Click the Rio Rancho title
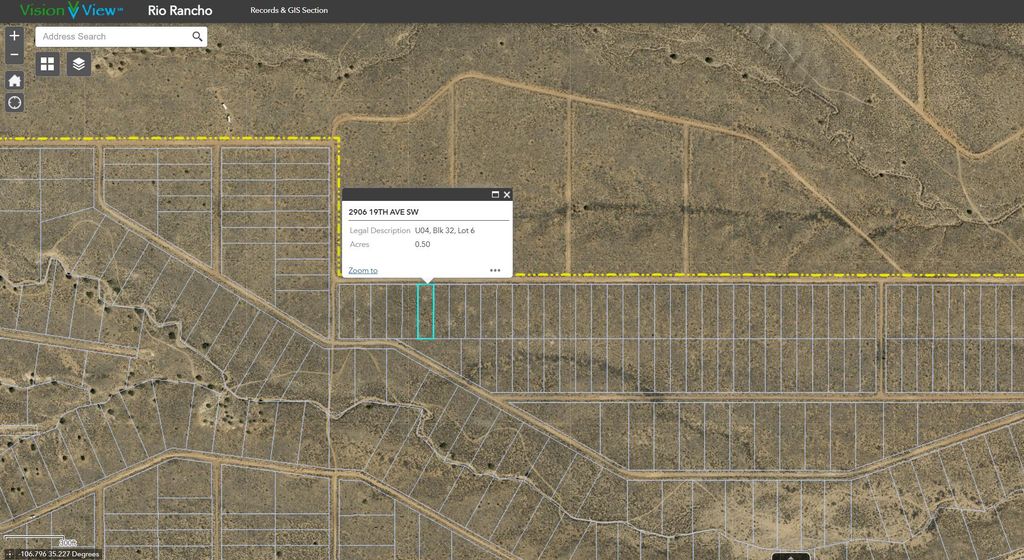The width and height of the screenshot is (1024, 560). pos(180,10)
